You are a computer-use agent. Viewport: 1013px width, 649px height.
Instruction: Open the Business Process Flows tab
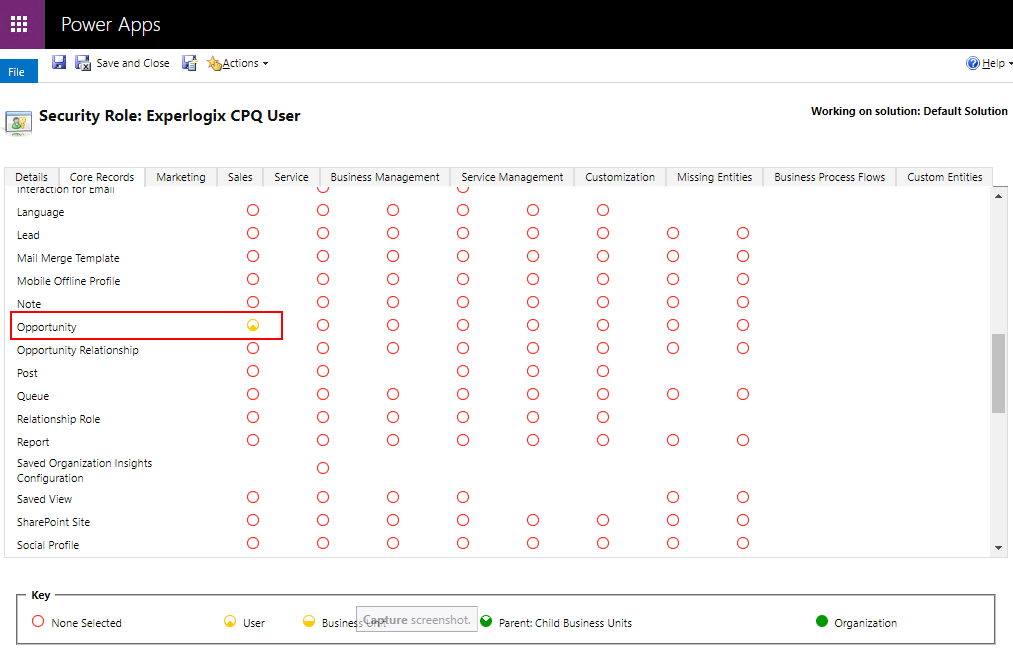[830, 177]
